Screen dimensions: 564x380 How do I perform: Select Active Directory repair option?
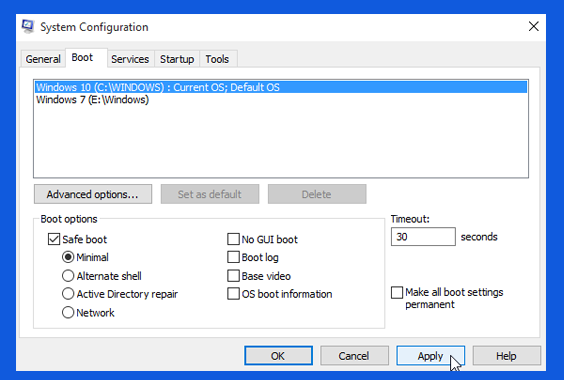click(x=68, y=294)
